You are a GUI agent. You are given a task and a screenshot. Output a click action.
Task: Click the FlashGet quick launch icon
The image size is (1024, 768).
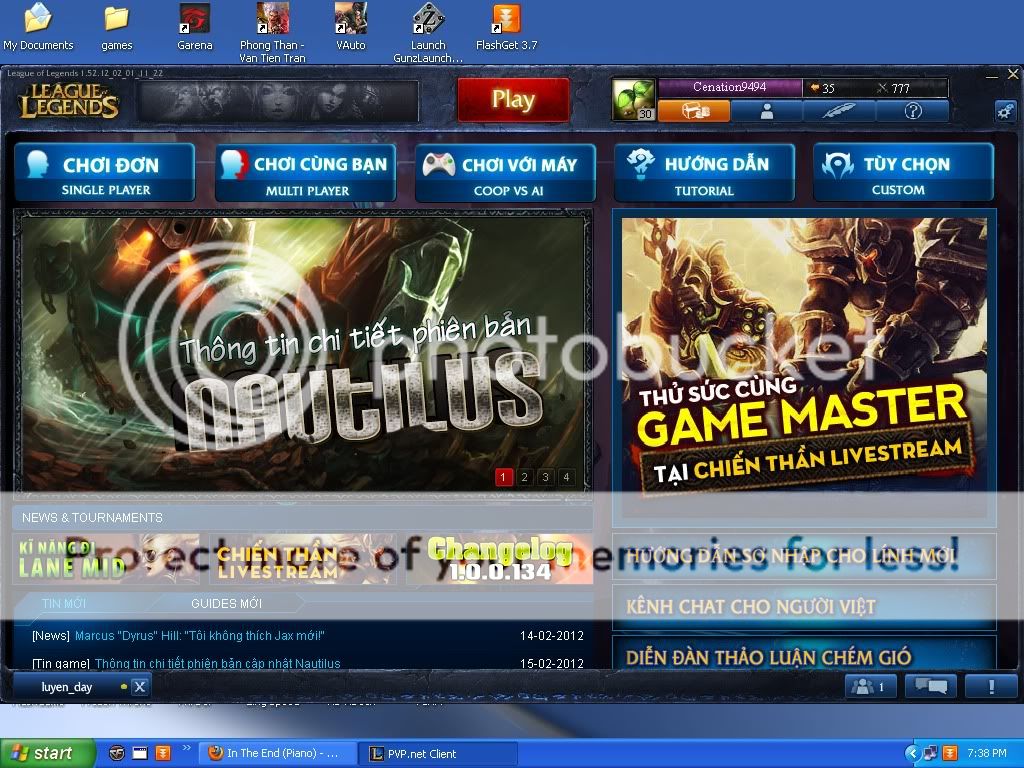(163, 753)
